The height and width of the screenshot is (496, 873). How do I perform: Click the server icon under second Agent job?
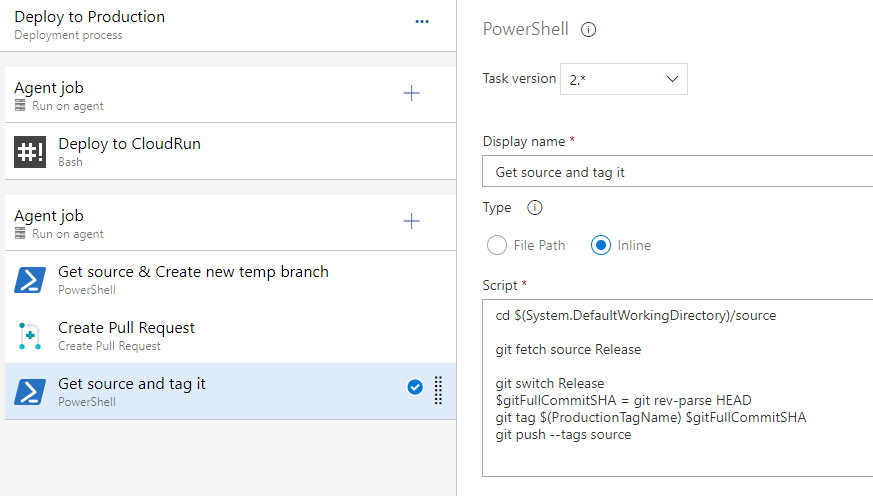click(x=20, y=234)
